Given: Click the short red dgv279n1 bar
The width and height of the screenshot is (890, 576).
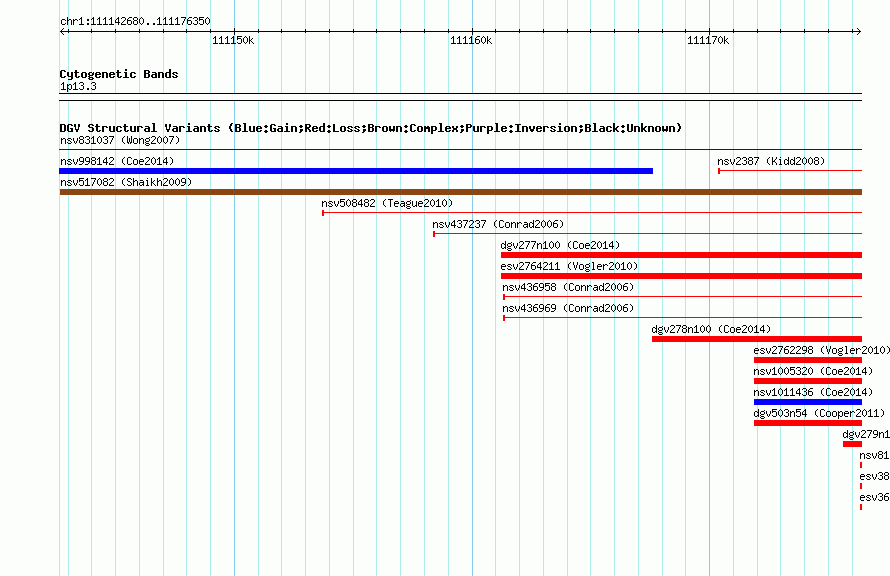Looking at the screenshot, I should [853, 444].
